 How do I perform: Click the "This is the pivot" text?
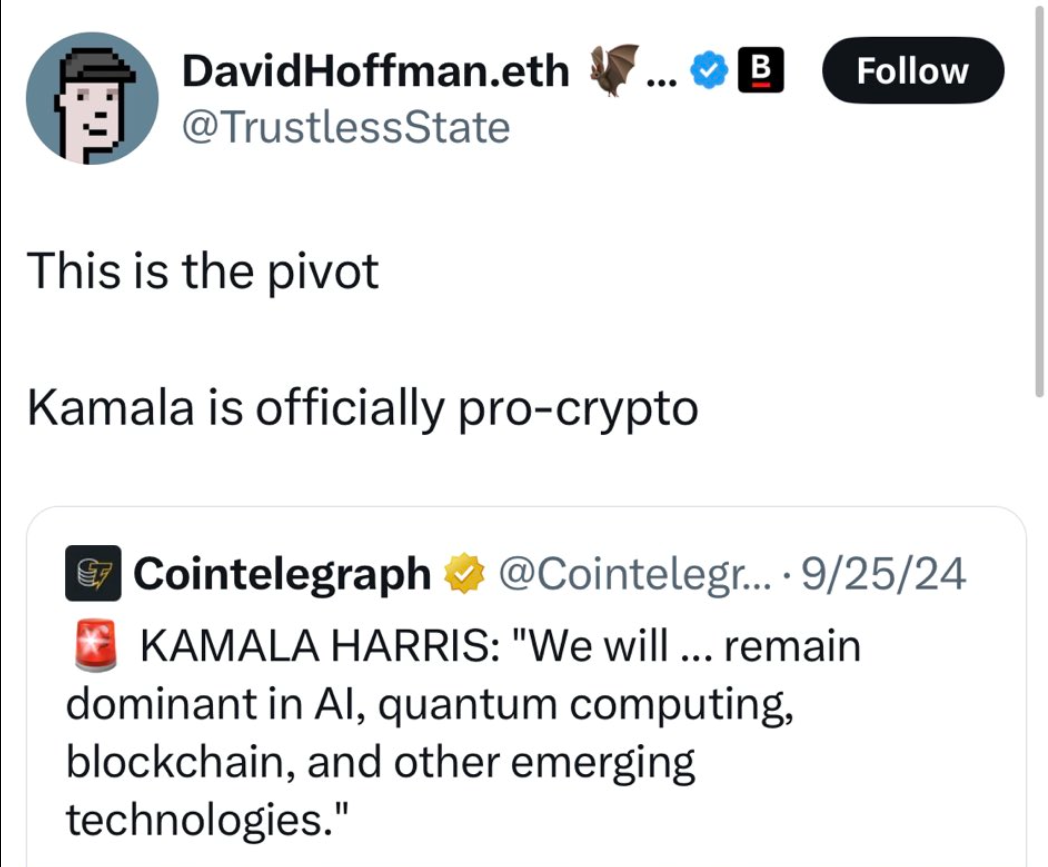[x=203, y=271]
